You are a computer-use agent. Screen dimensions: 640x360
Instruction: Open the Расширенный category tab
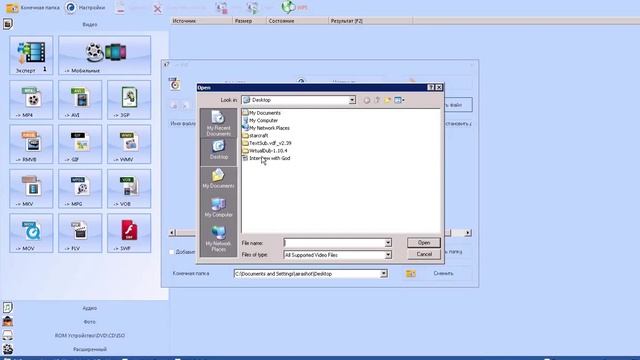90,349
